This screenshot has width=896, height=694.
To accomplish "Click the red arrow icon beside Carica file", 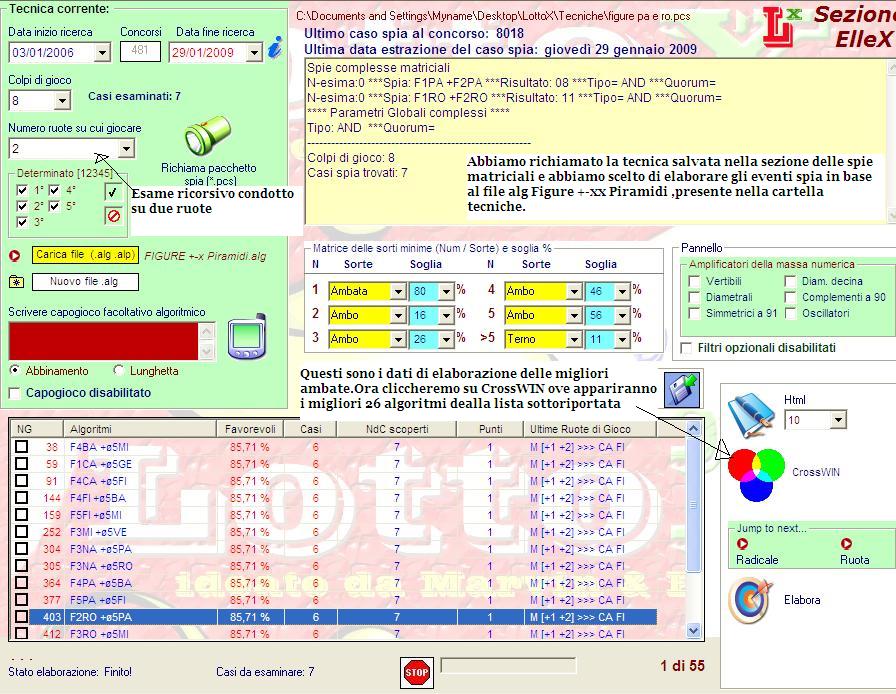I will click(15, 256).
